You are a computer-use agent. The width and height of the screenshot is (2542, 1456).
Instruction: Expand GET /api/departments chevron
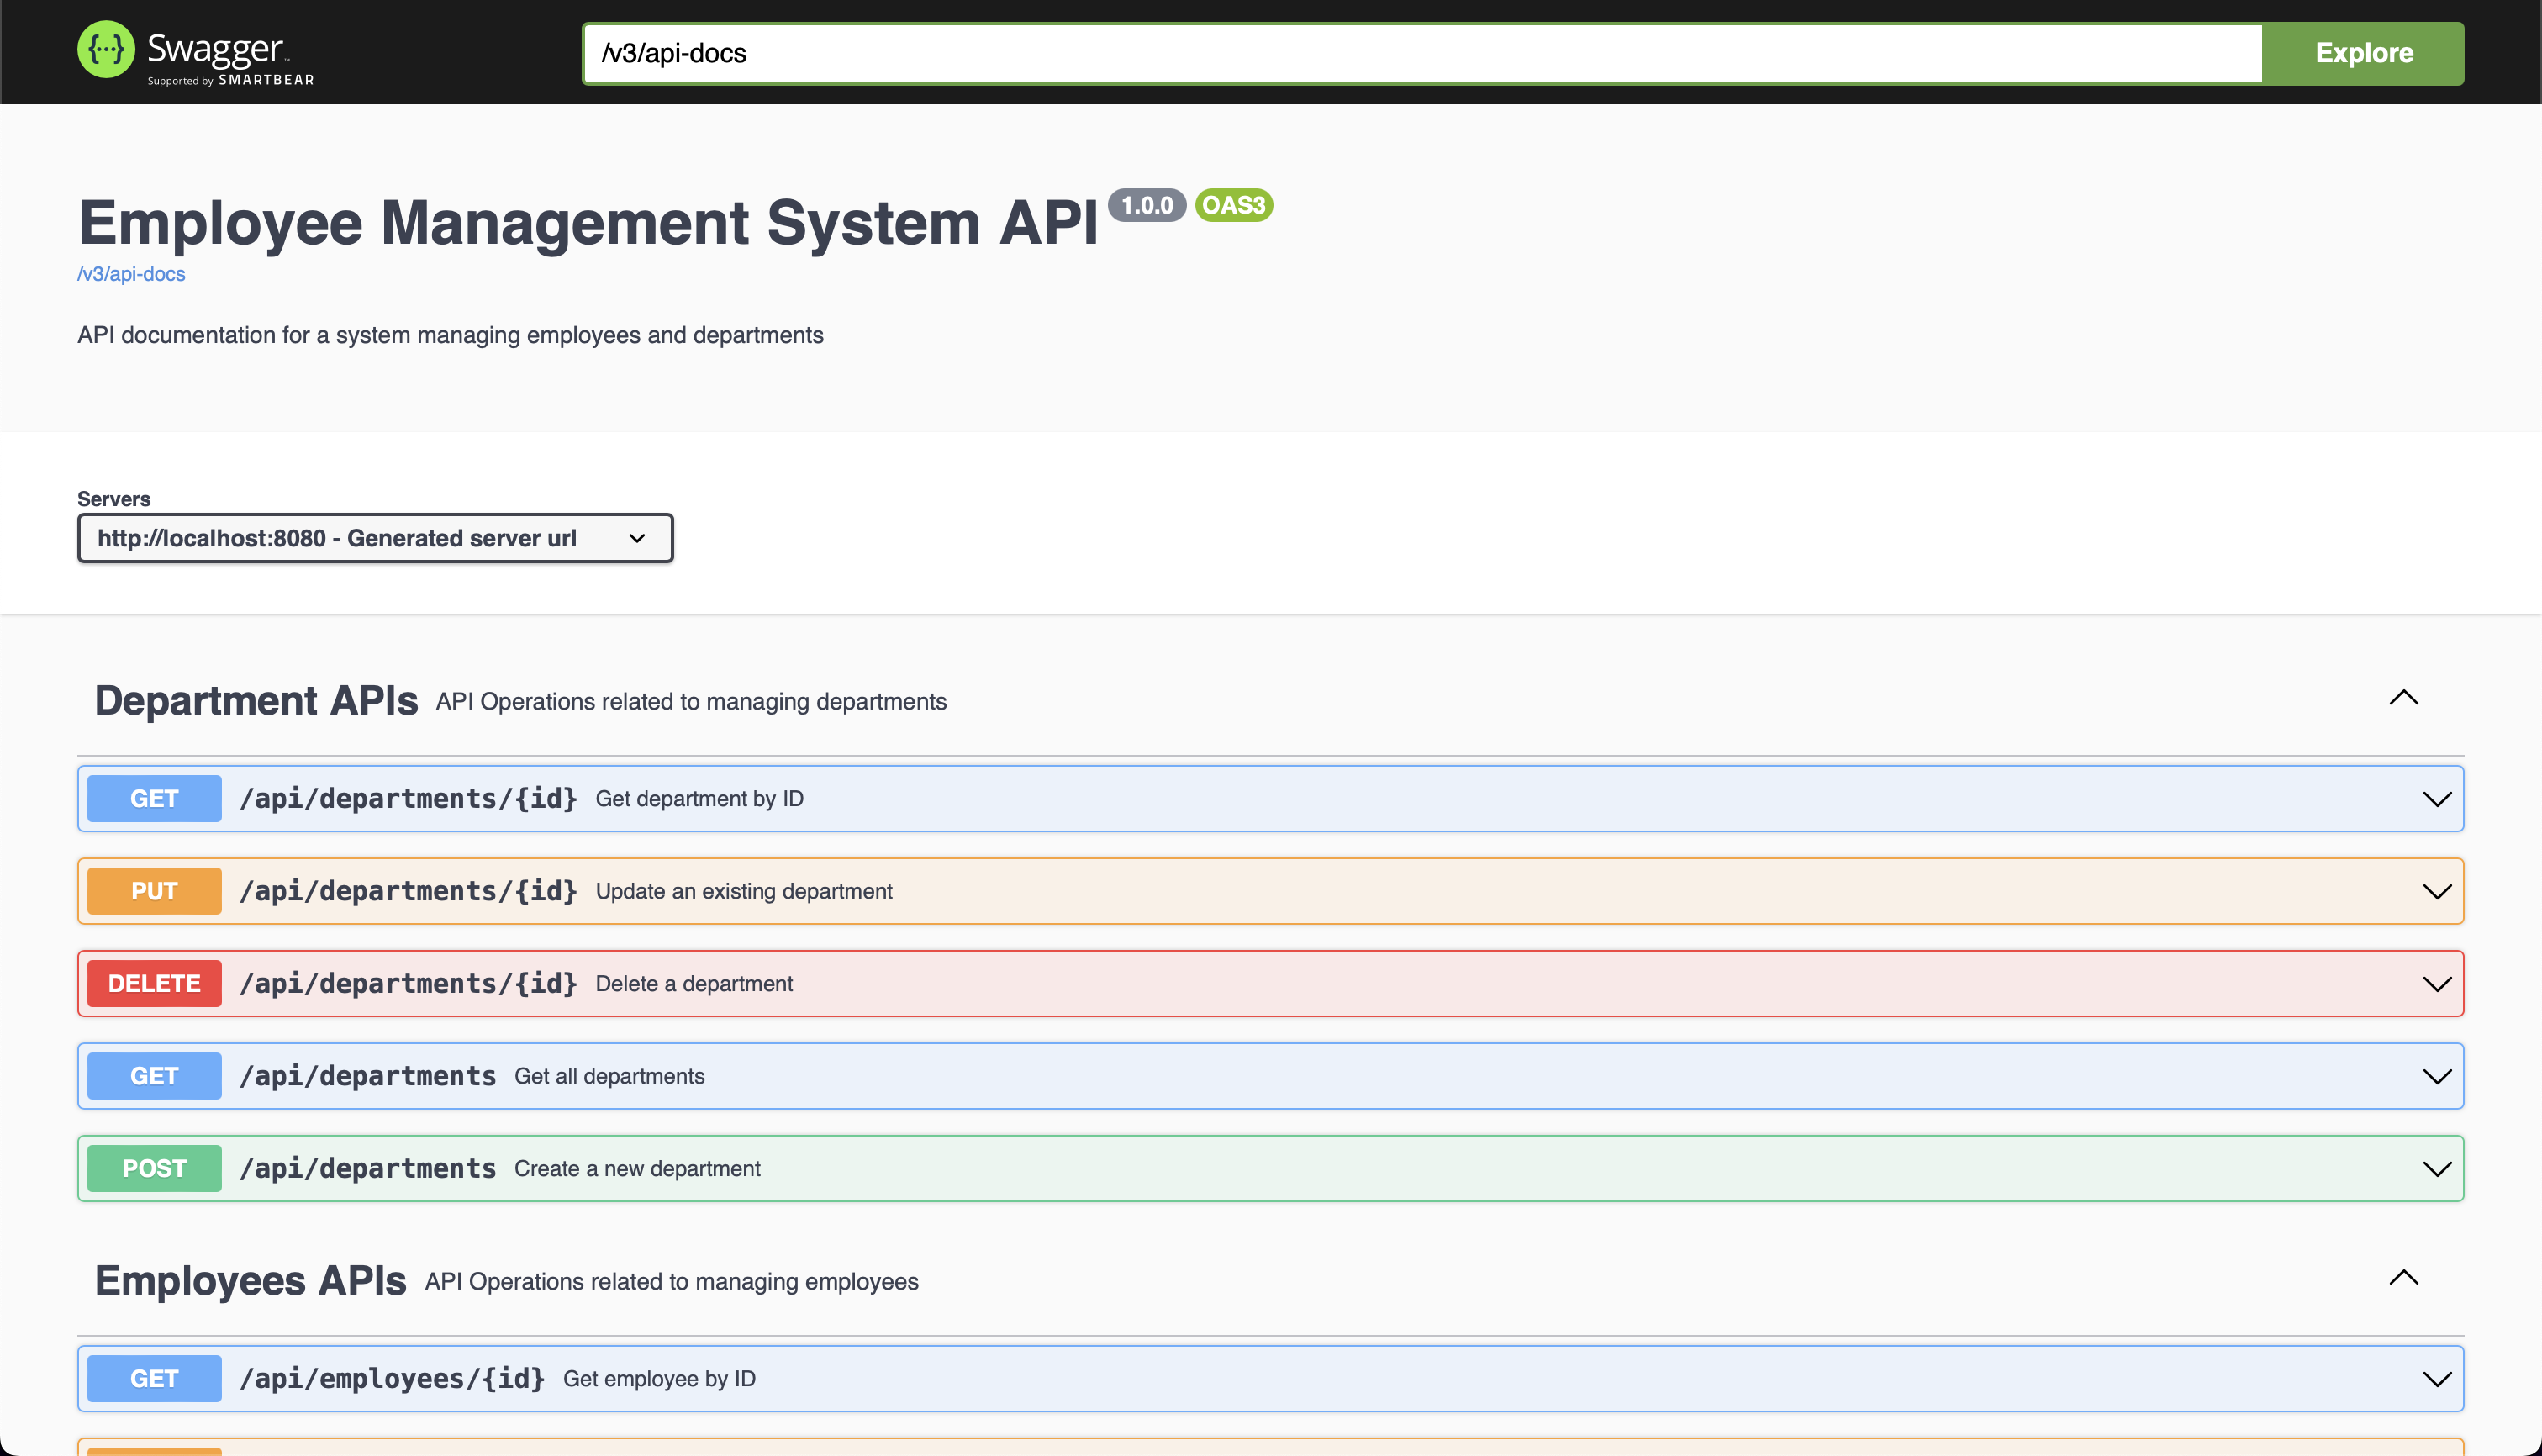point(2437,1076)
